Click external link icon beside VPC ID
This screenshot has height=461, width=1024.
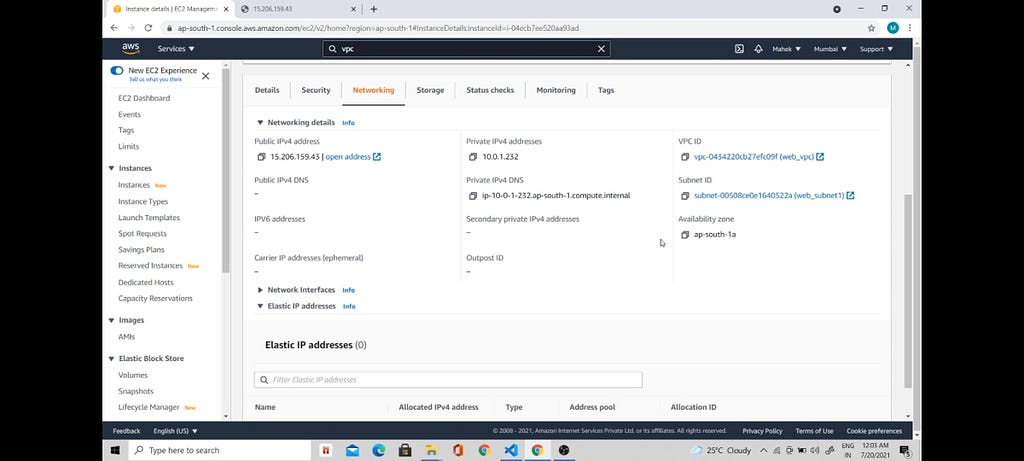820,157
